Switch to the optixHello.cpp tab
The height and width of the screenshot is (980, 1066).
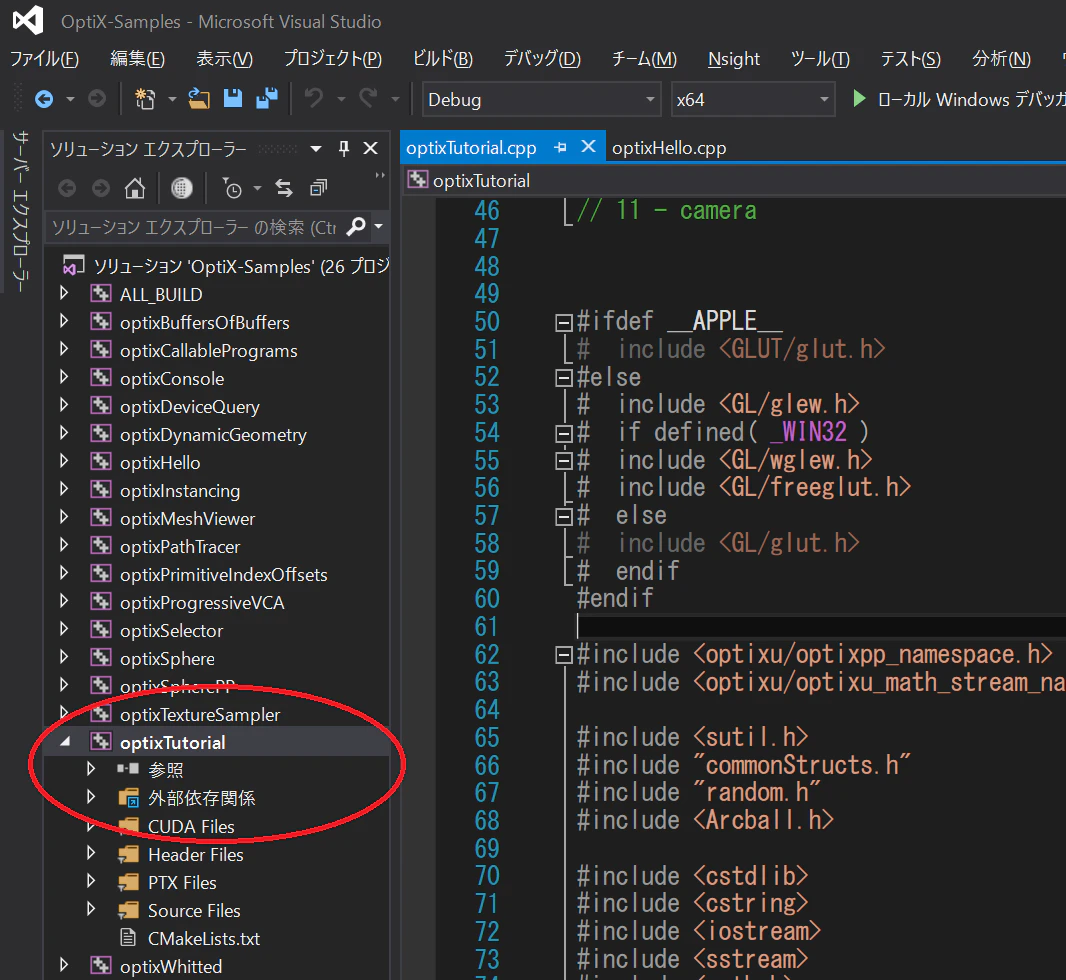pos(669,147)
